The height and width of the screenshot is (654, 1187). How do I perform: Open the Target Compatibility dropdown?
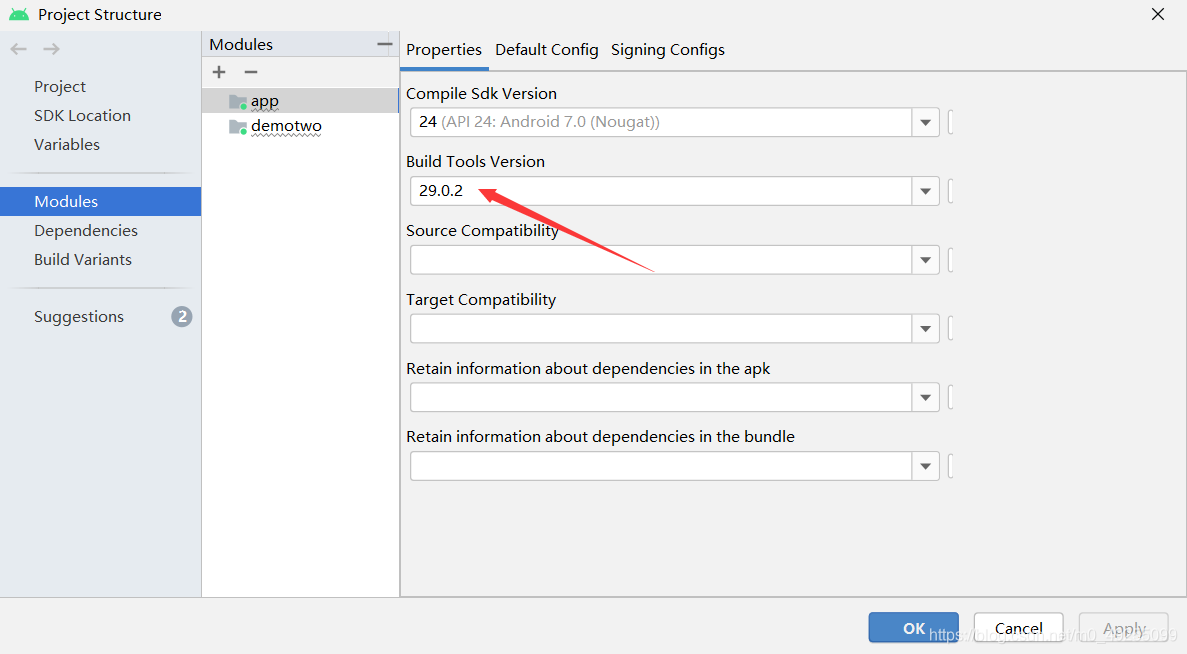point(925,328)
